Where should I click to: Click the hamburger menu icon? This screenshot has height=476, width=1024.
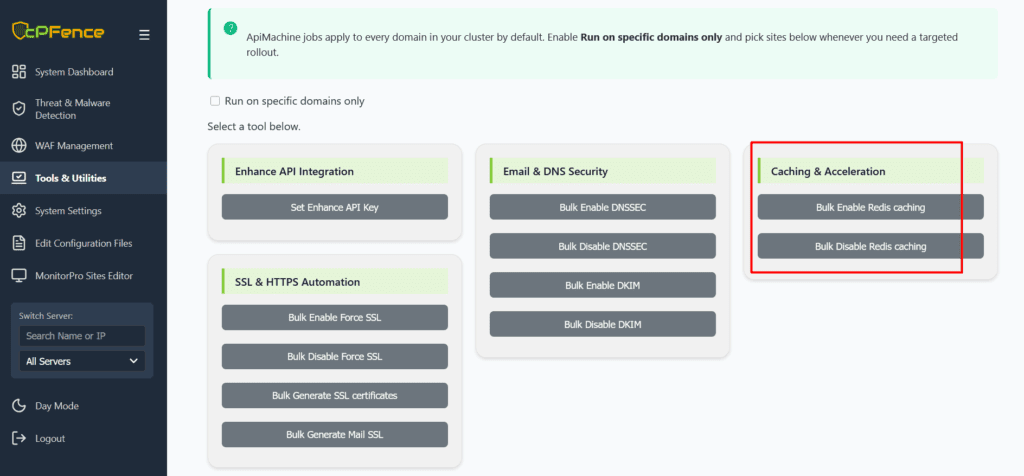tap(144, 34)
